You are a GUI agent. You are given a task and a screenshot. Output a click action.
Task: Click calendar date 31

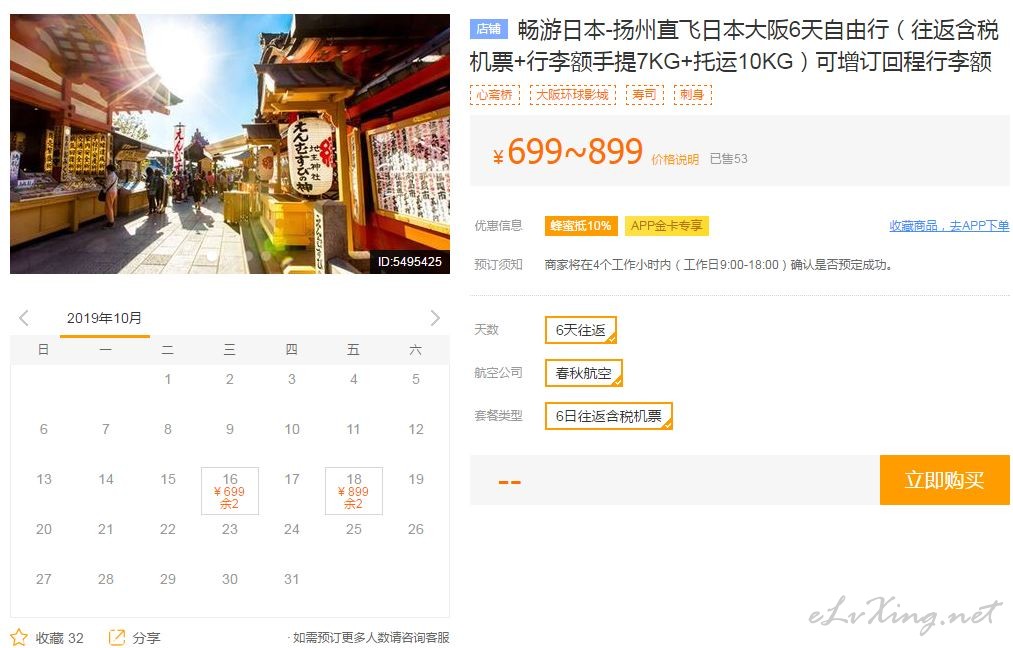[x=292, y=579]
